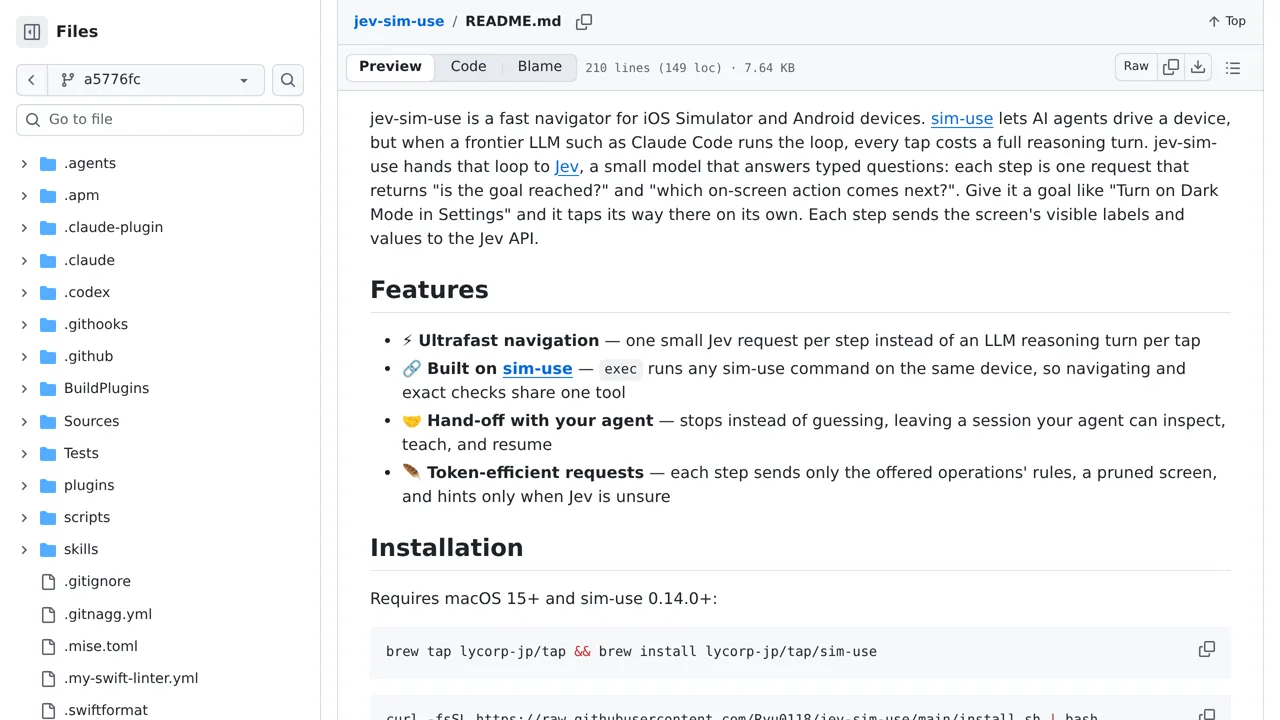This screenshot has width=1280, height=720.
Task: Open the .agents folder
Action: (90, 163)
